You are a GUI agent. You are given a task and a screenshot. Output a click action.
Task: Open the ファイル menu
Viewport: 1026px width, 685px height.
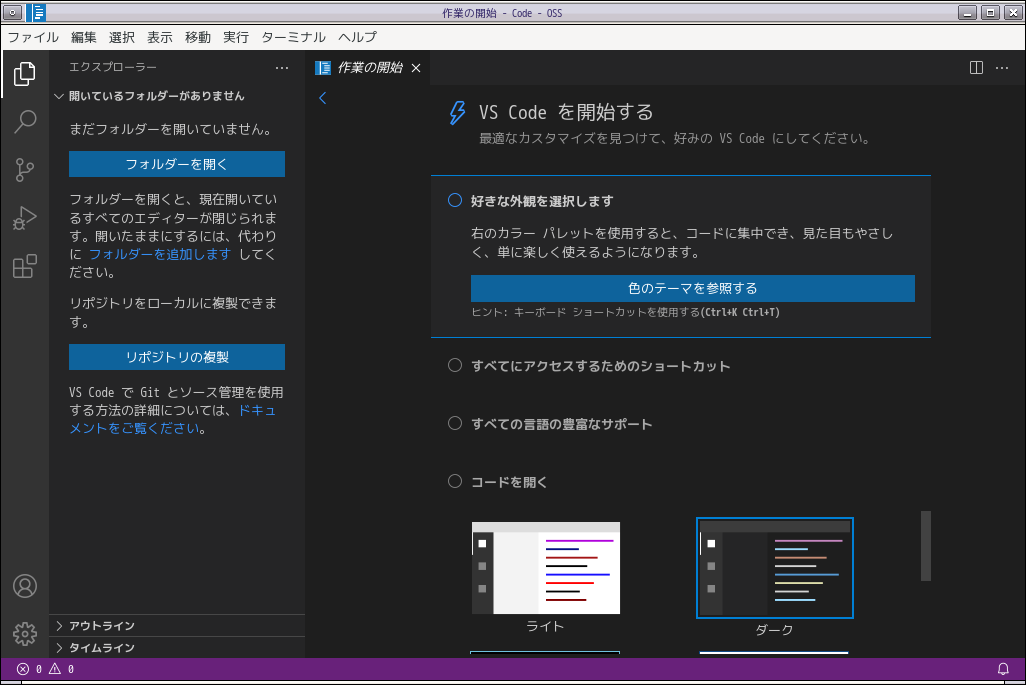click(x=33, y=37)
